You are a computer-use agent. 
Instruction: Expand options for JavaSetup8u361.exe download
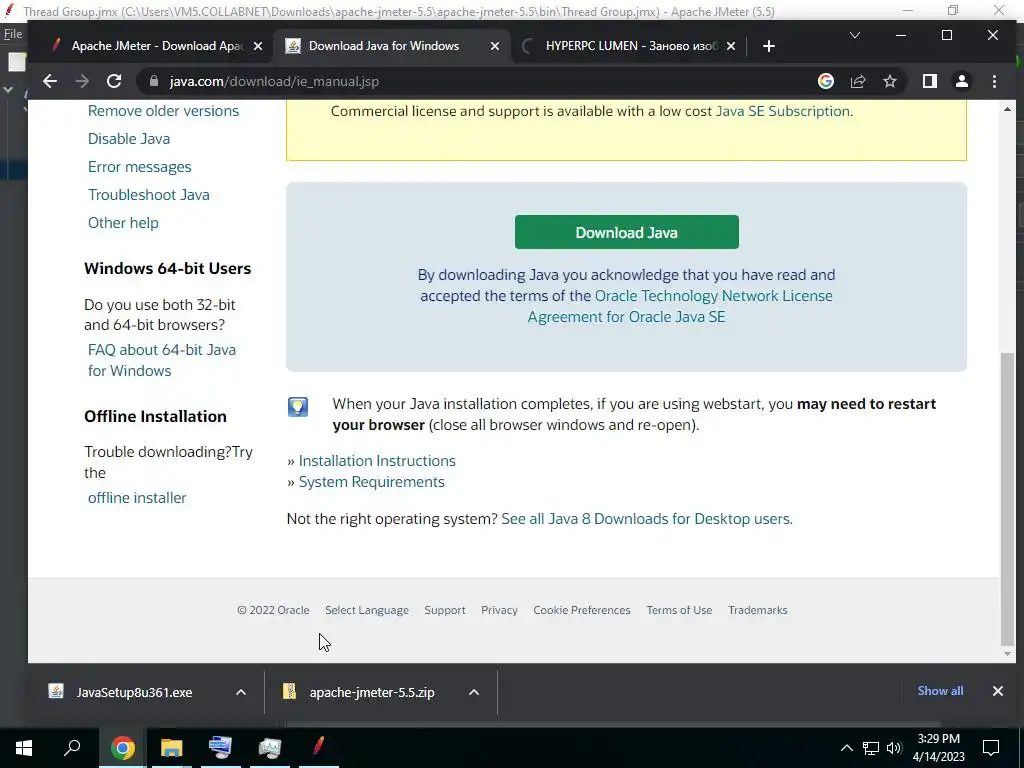pyautogui.click(x=240, y=692)
